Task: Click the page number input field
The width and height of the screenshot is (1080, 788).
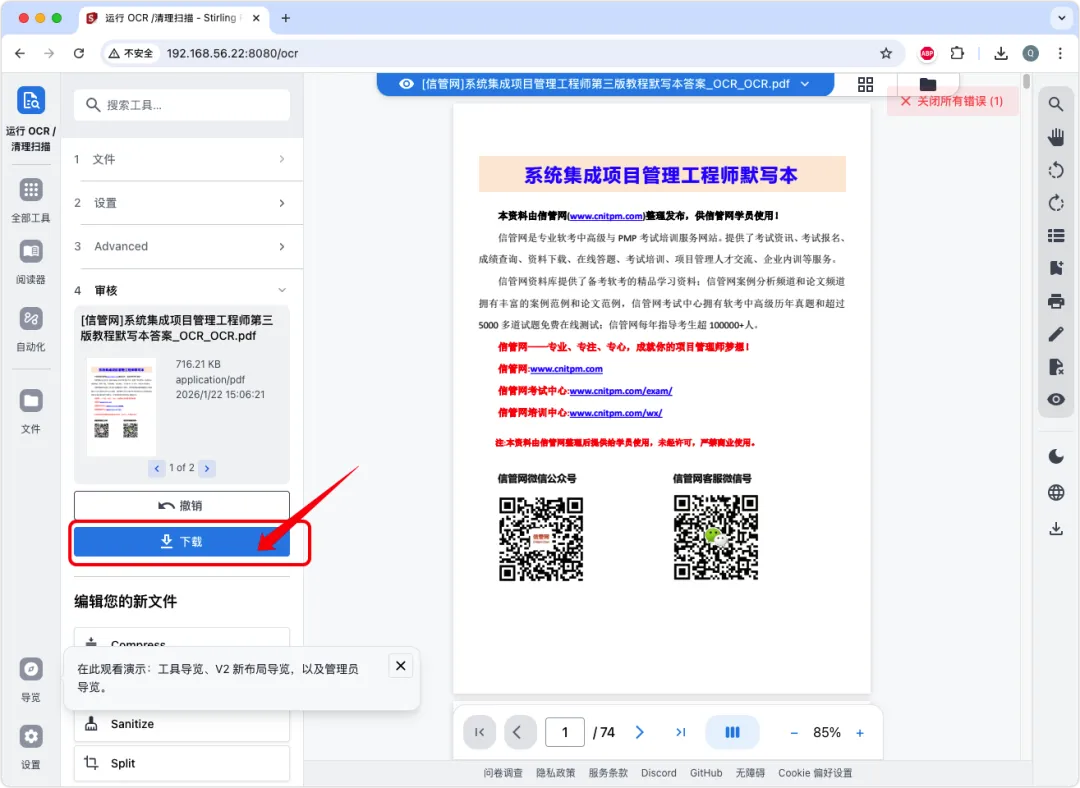Action: click(x=565, y=732)
